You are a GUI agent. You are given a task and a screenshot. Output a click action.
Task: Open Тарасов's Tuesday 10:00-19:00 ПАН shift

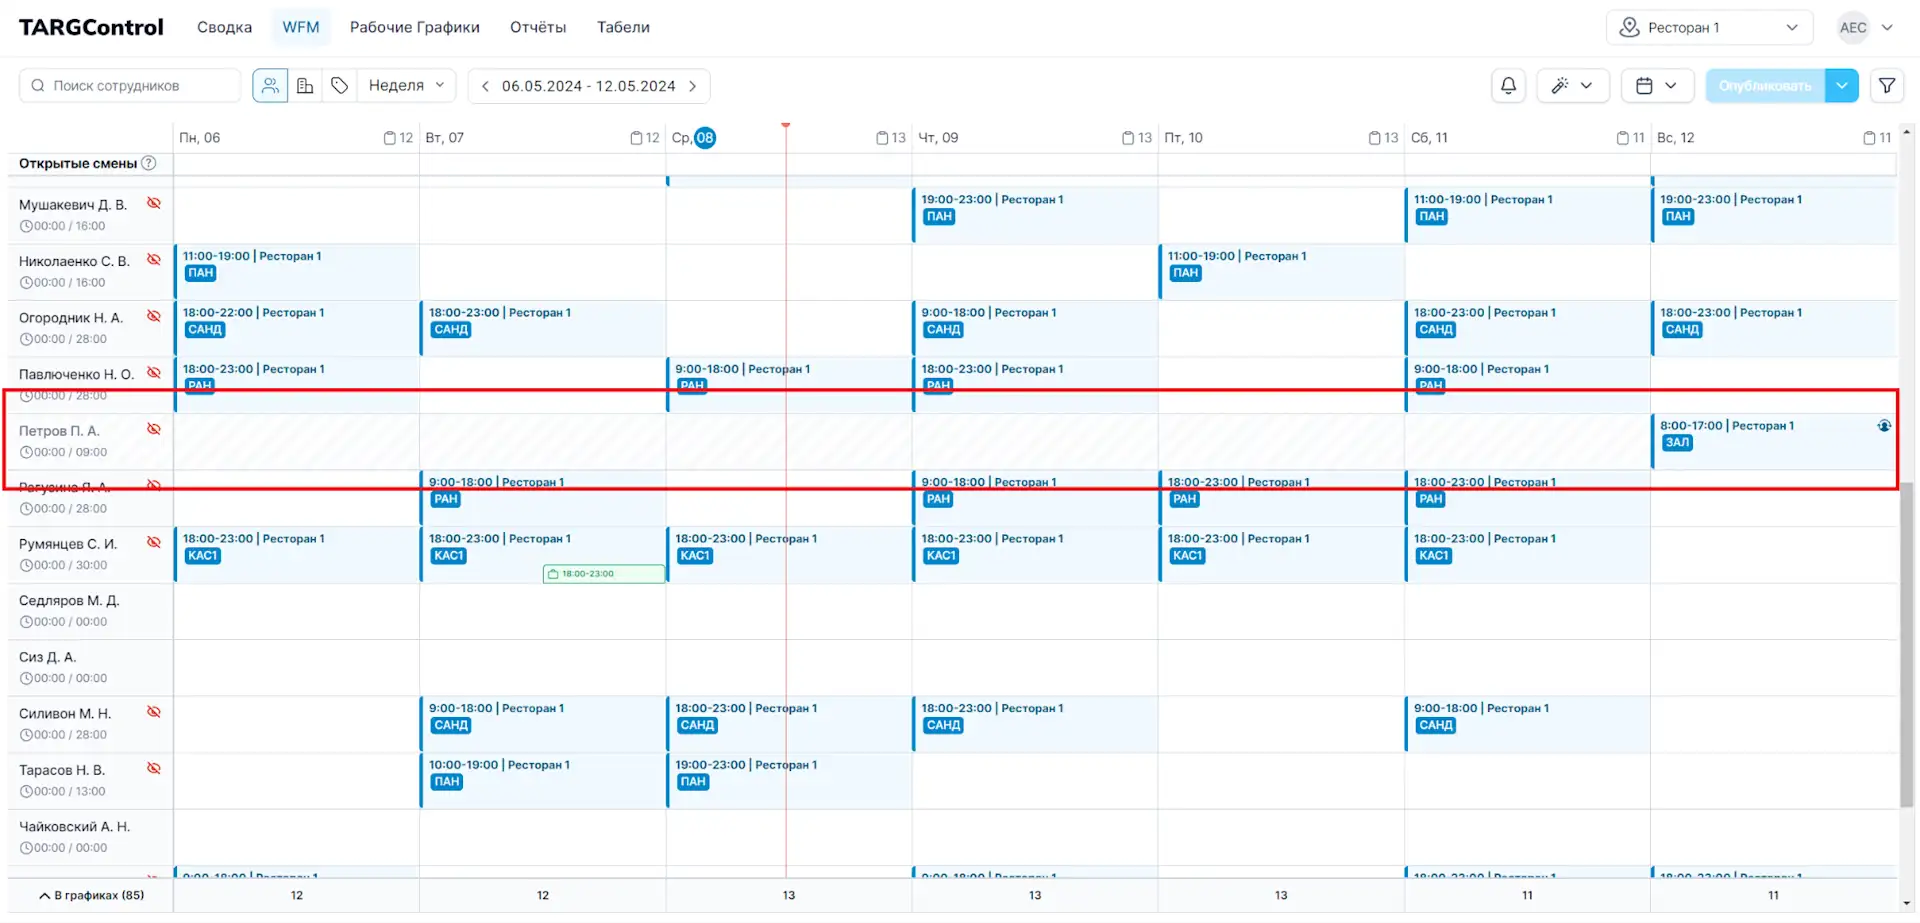tap(542, 781)
